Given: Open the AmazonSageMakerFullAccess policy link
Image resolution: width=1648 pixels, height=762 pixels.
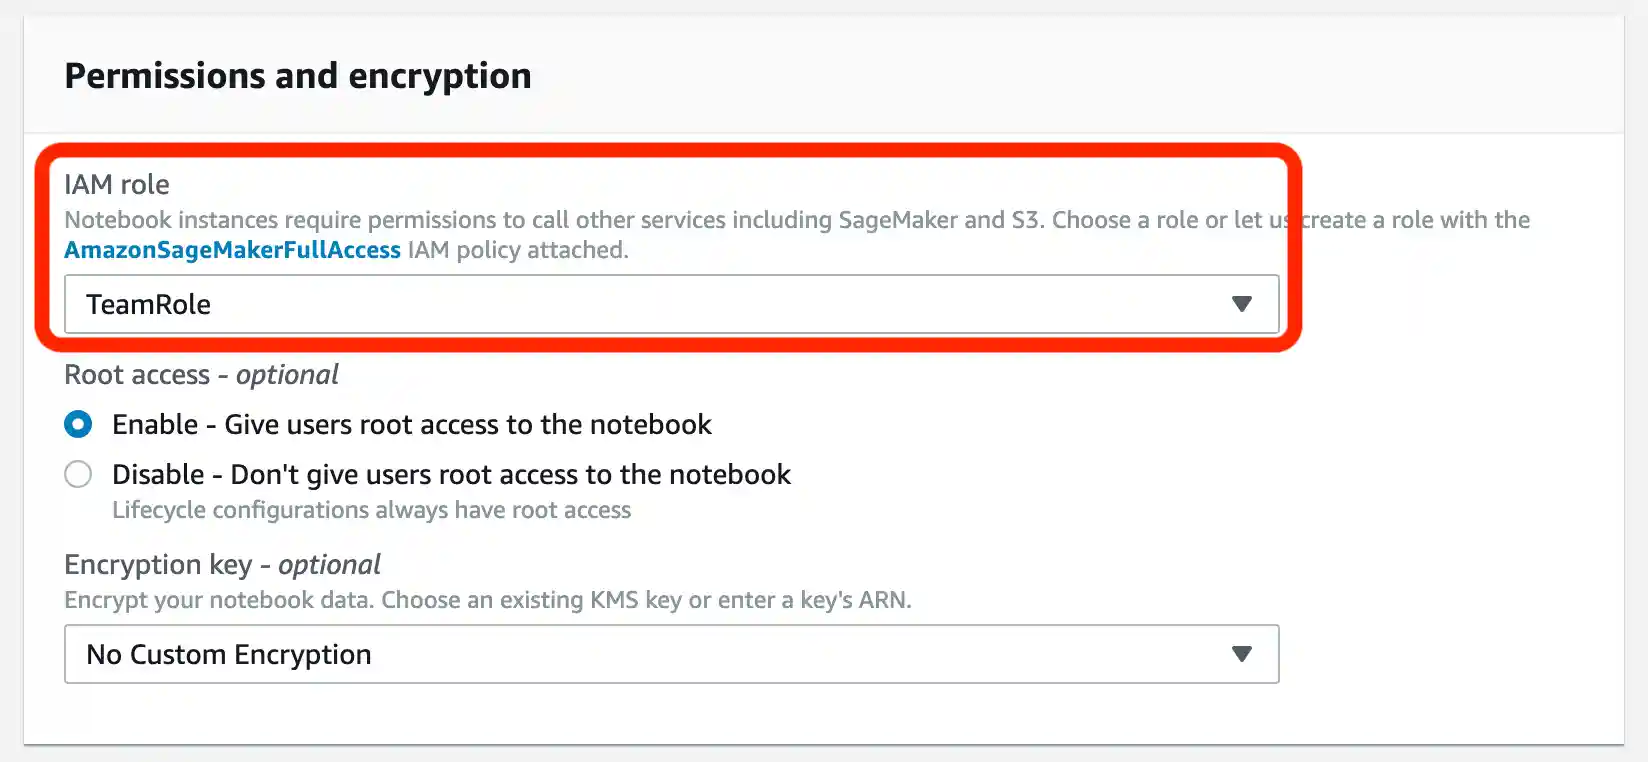Looking at the screenshot, I should [231, 250].
